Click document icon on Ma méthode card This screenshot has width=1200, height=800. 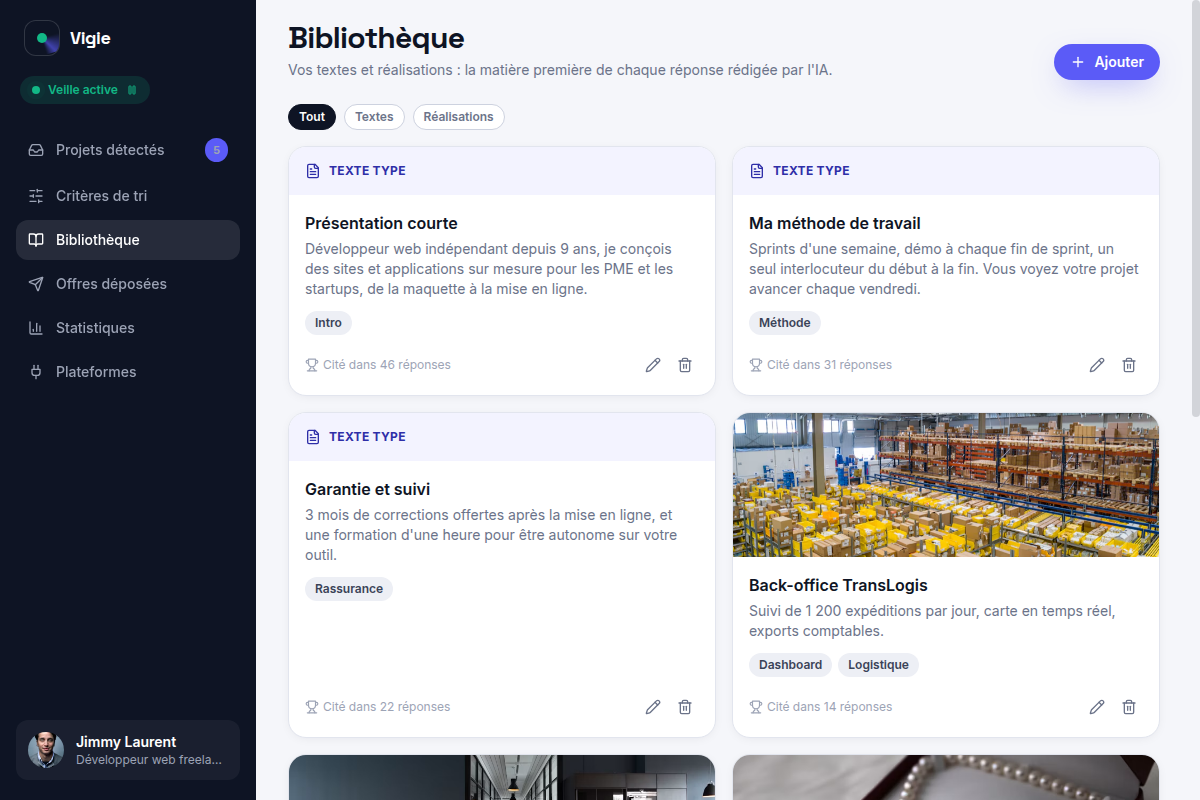[x=757, y=171]
